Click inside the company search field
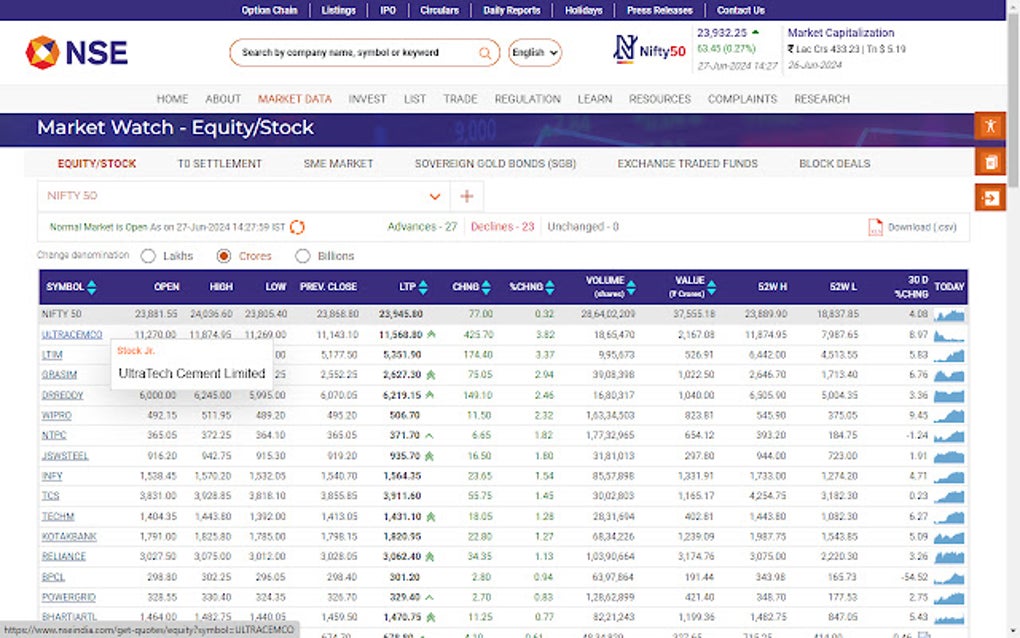The height and width of the screenshot is (638, 1020). click(360, 52)
